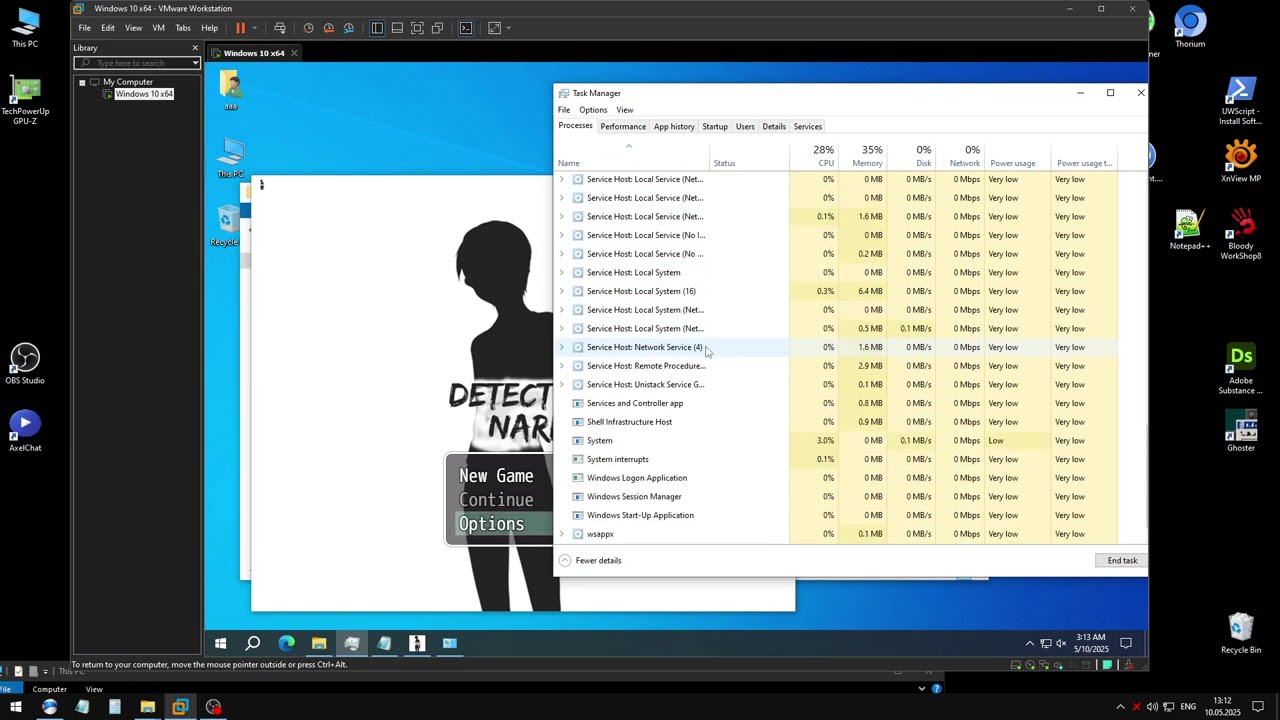The width and height of the screenshot is (1280, 720).
Task: Open the guest taskbar search icon
Action: [x=253, y=643]
